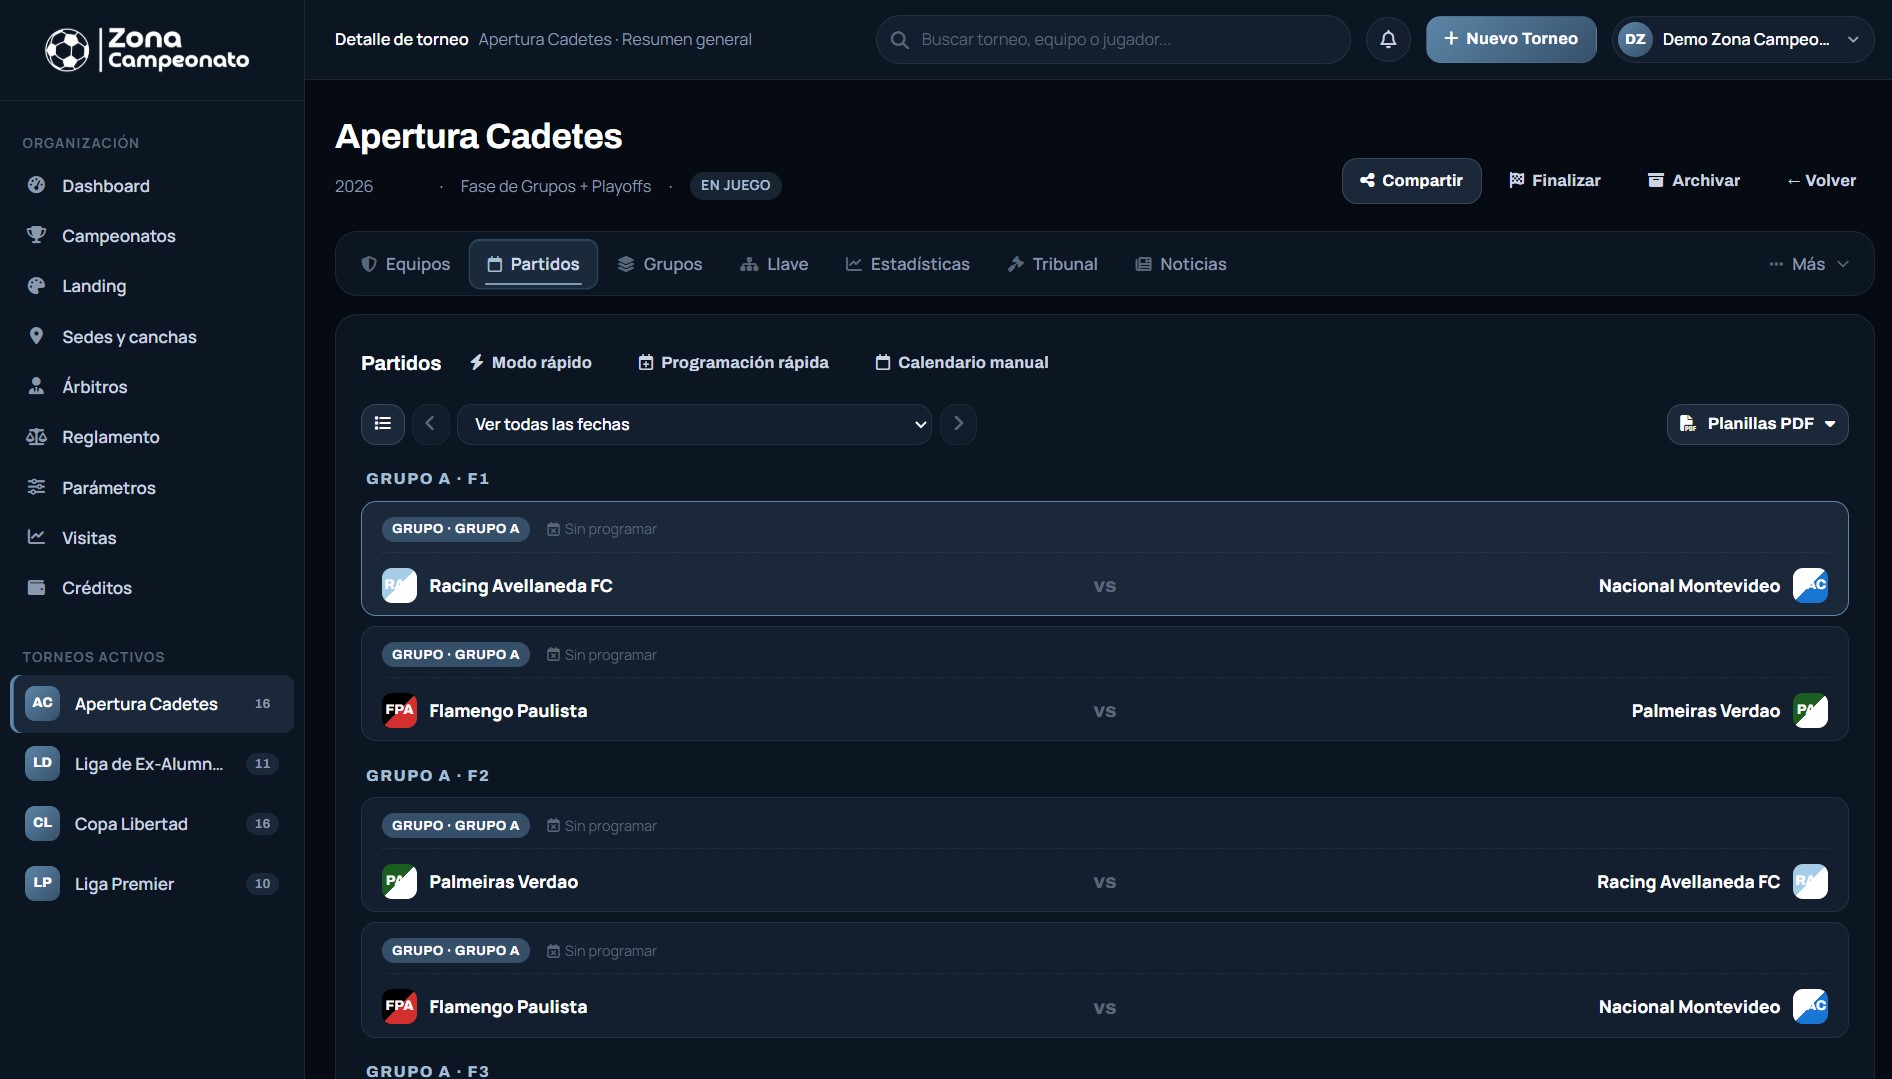1892x1079 pixels.
Task: Click the Visitas chart icon
Action: click(36, 537)
